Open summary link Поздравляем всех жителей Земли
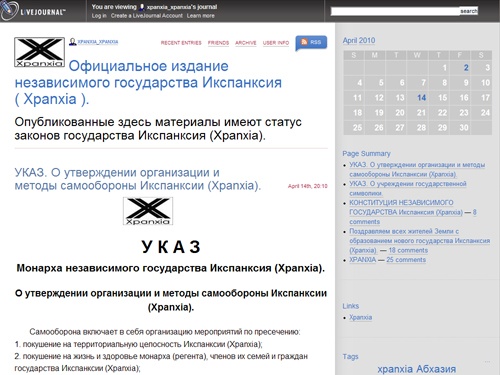This screenshot has width=500, height=375. click(x=419, y=240)
